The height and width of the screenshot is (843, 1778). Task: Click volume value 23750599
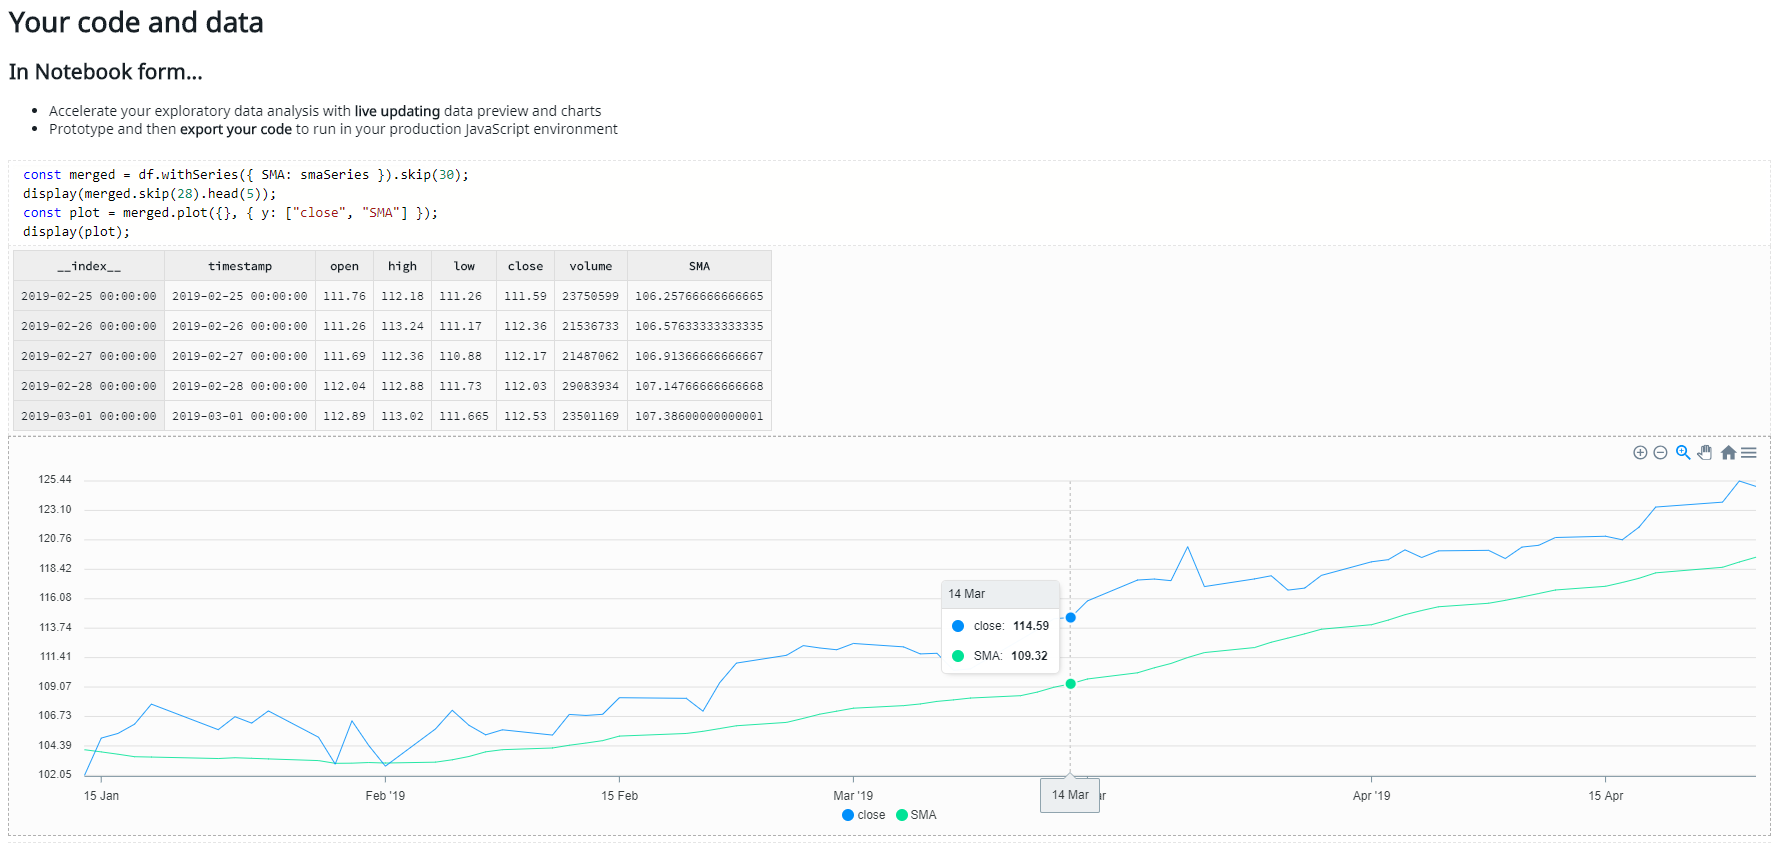coord(590,296)
